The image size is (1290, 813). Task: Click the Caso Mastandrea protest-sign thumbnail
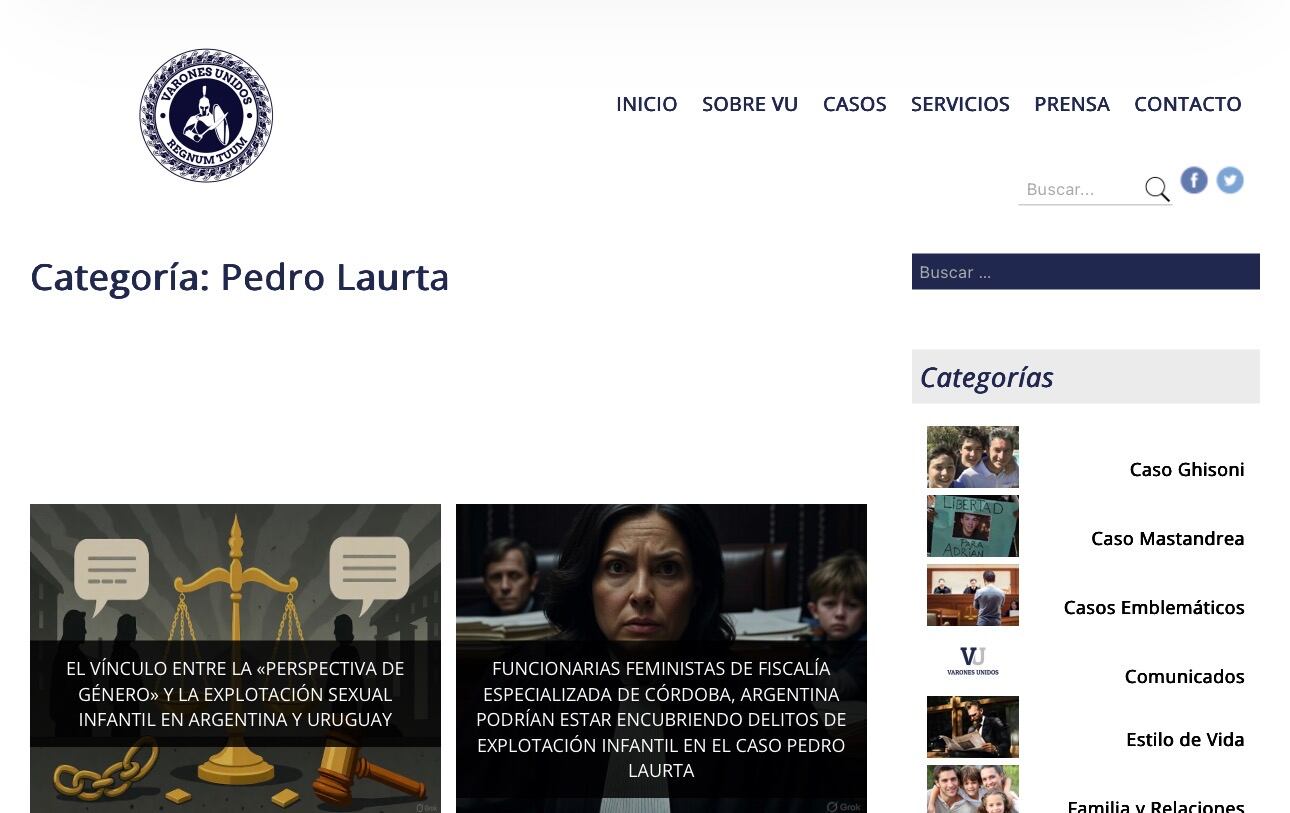pyautogui.click(x=972, y=525)
